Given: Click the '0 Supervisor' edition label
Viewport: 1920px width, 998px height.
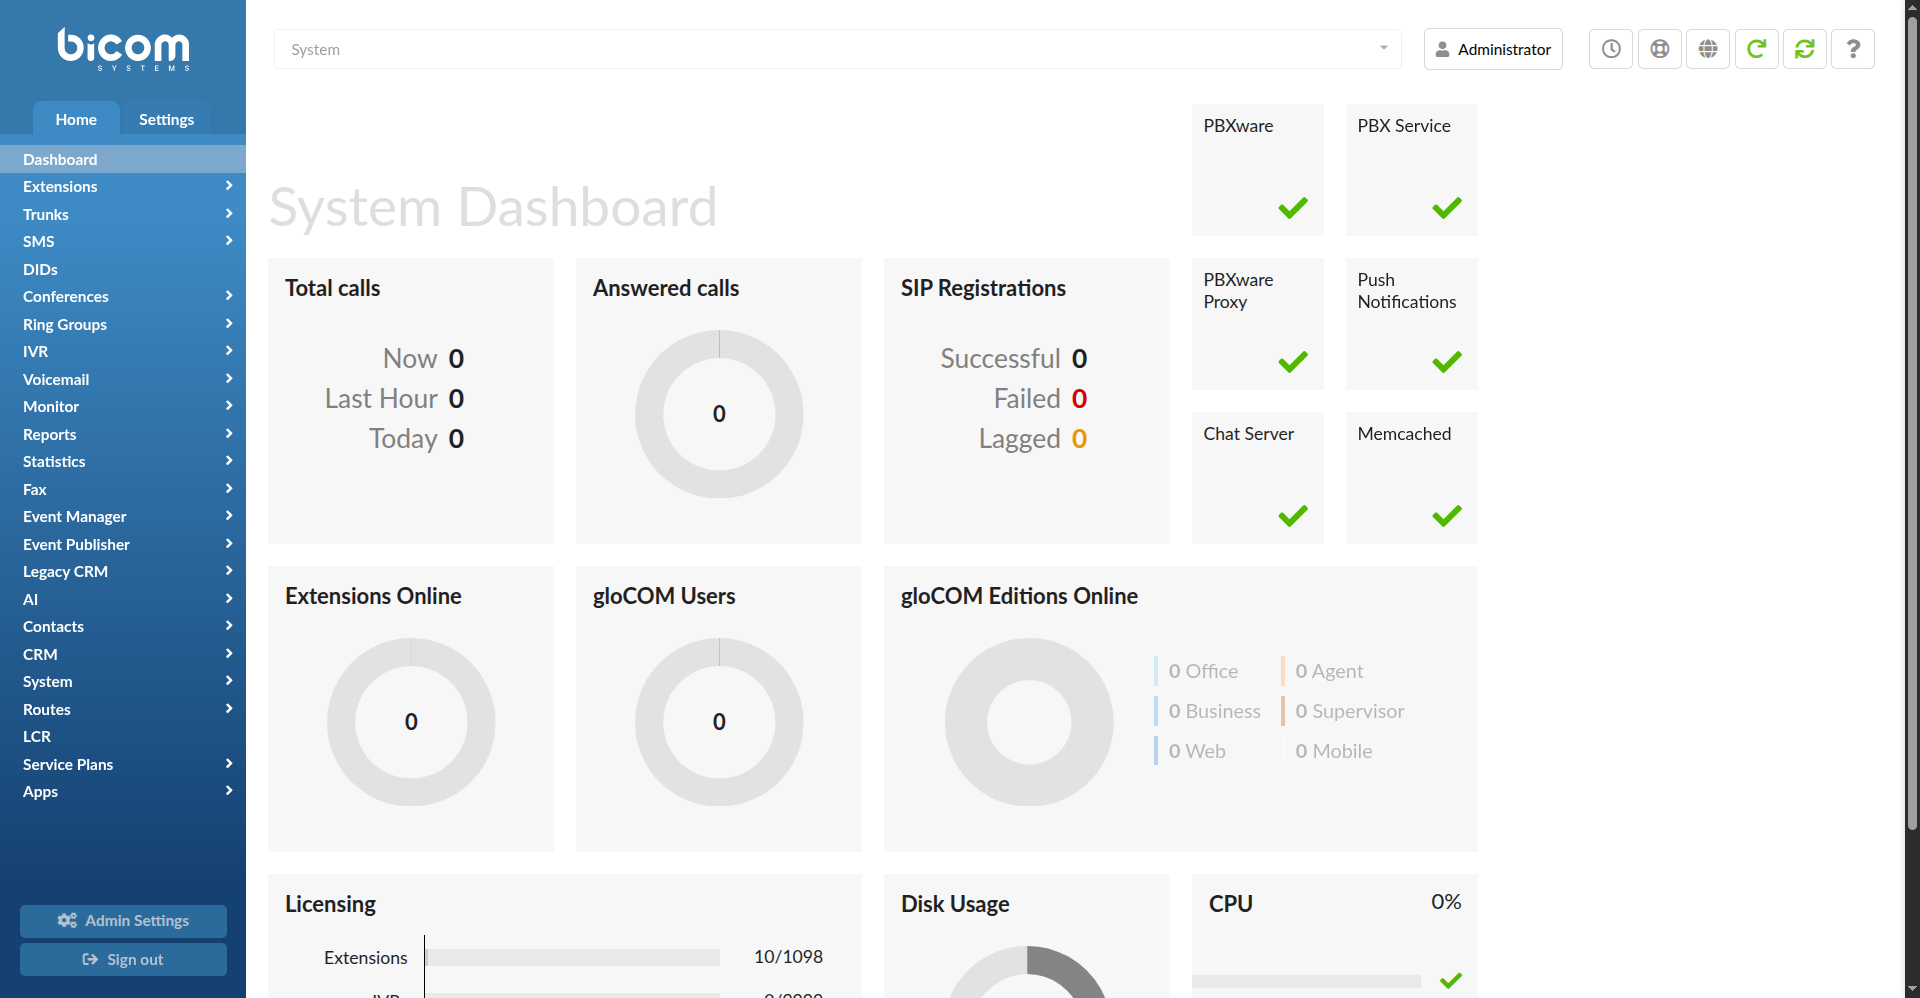Looking at the screenshot, I should (x=1350, y=711).
